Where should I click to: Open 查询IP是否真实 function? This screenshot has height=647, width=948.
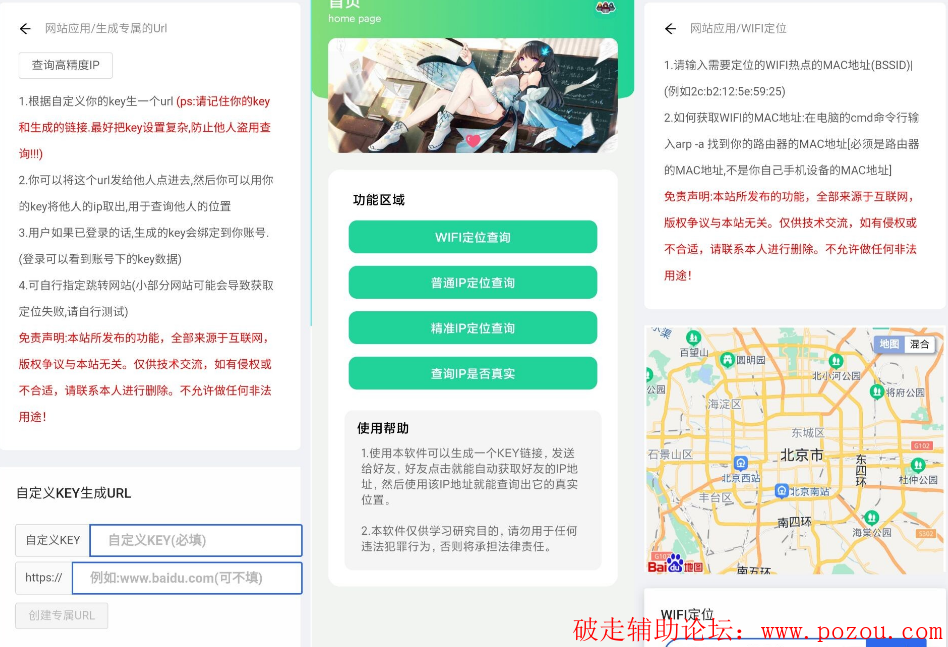click(472, 373)
